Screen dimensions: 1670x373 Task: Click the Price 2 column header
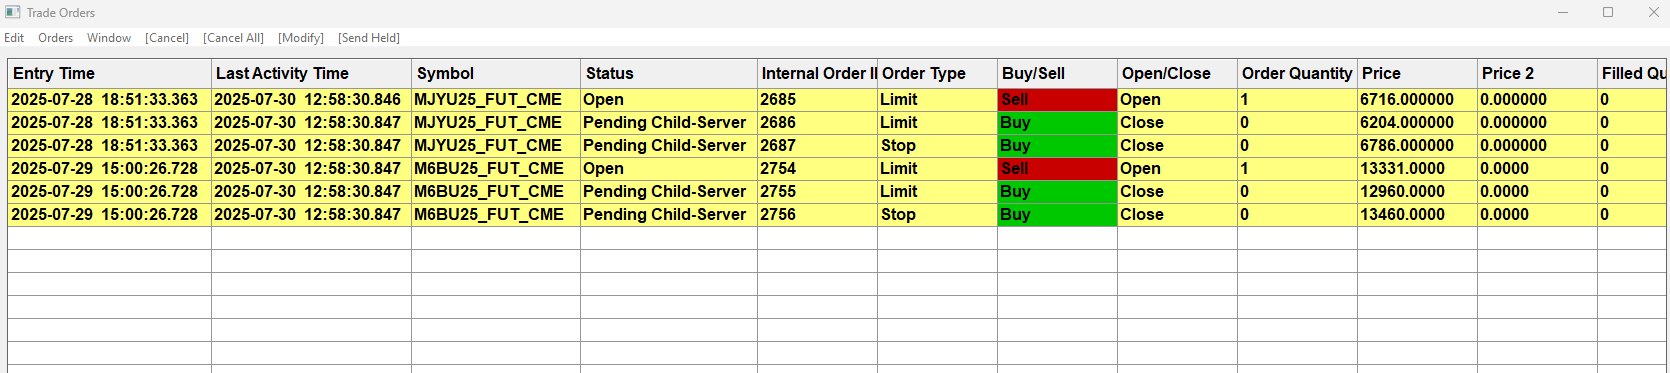click(x=1537, y=73)
